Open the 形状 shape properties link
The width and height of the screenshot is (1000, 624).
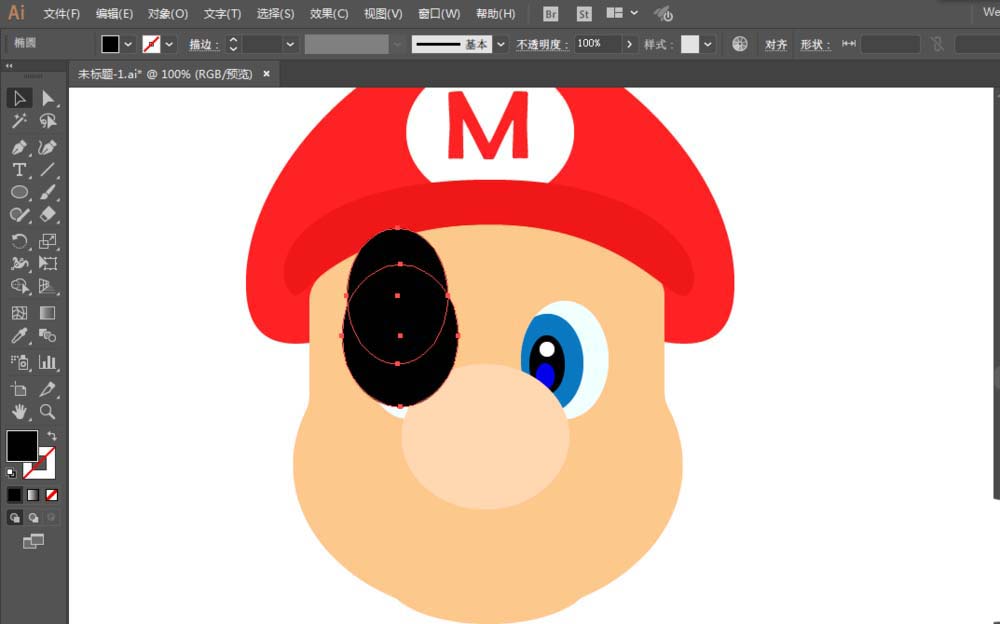click(x=816, y=44)
